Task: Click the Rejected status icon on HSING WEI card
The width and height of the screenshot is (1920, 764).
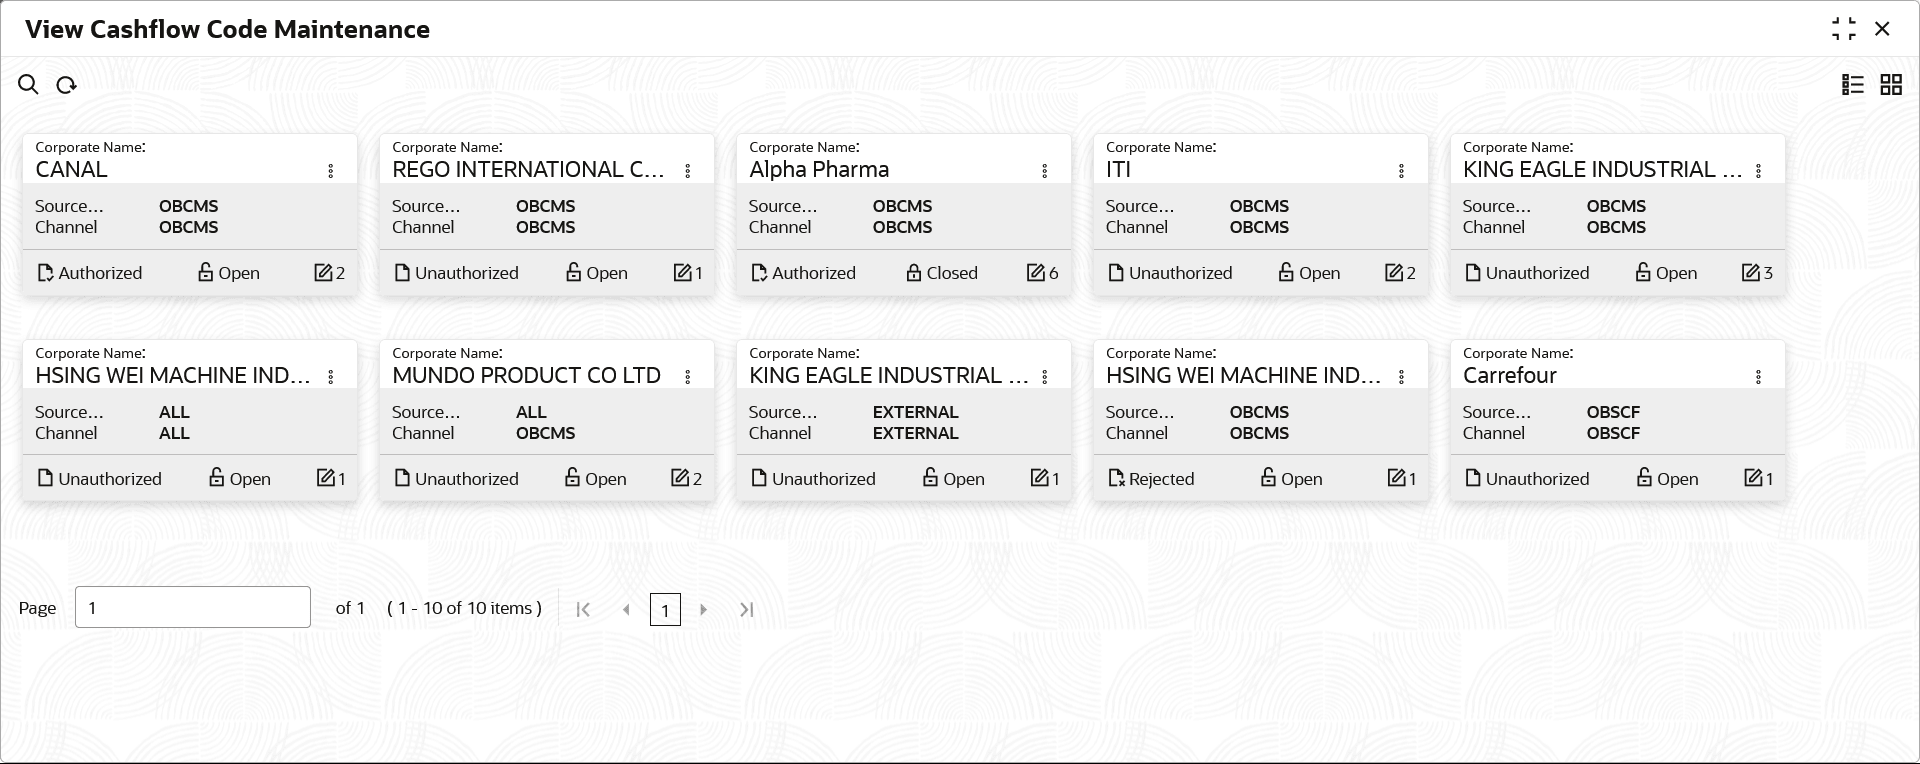Action: coord(1116,479)
